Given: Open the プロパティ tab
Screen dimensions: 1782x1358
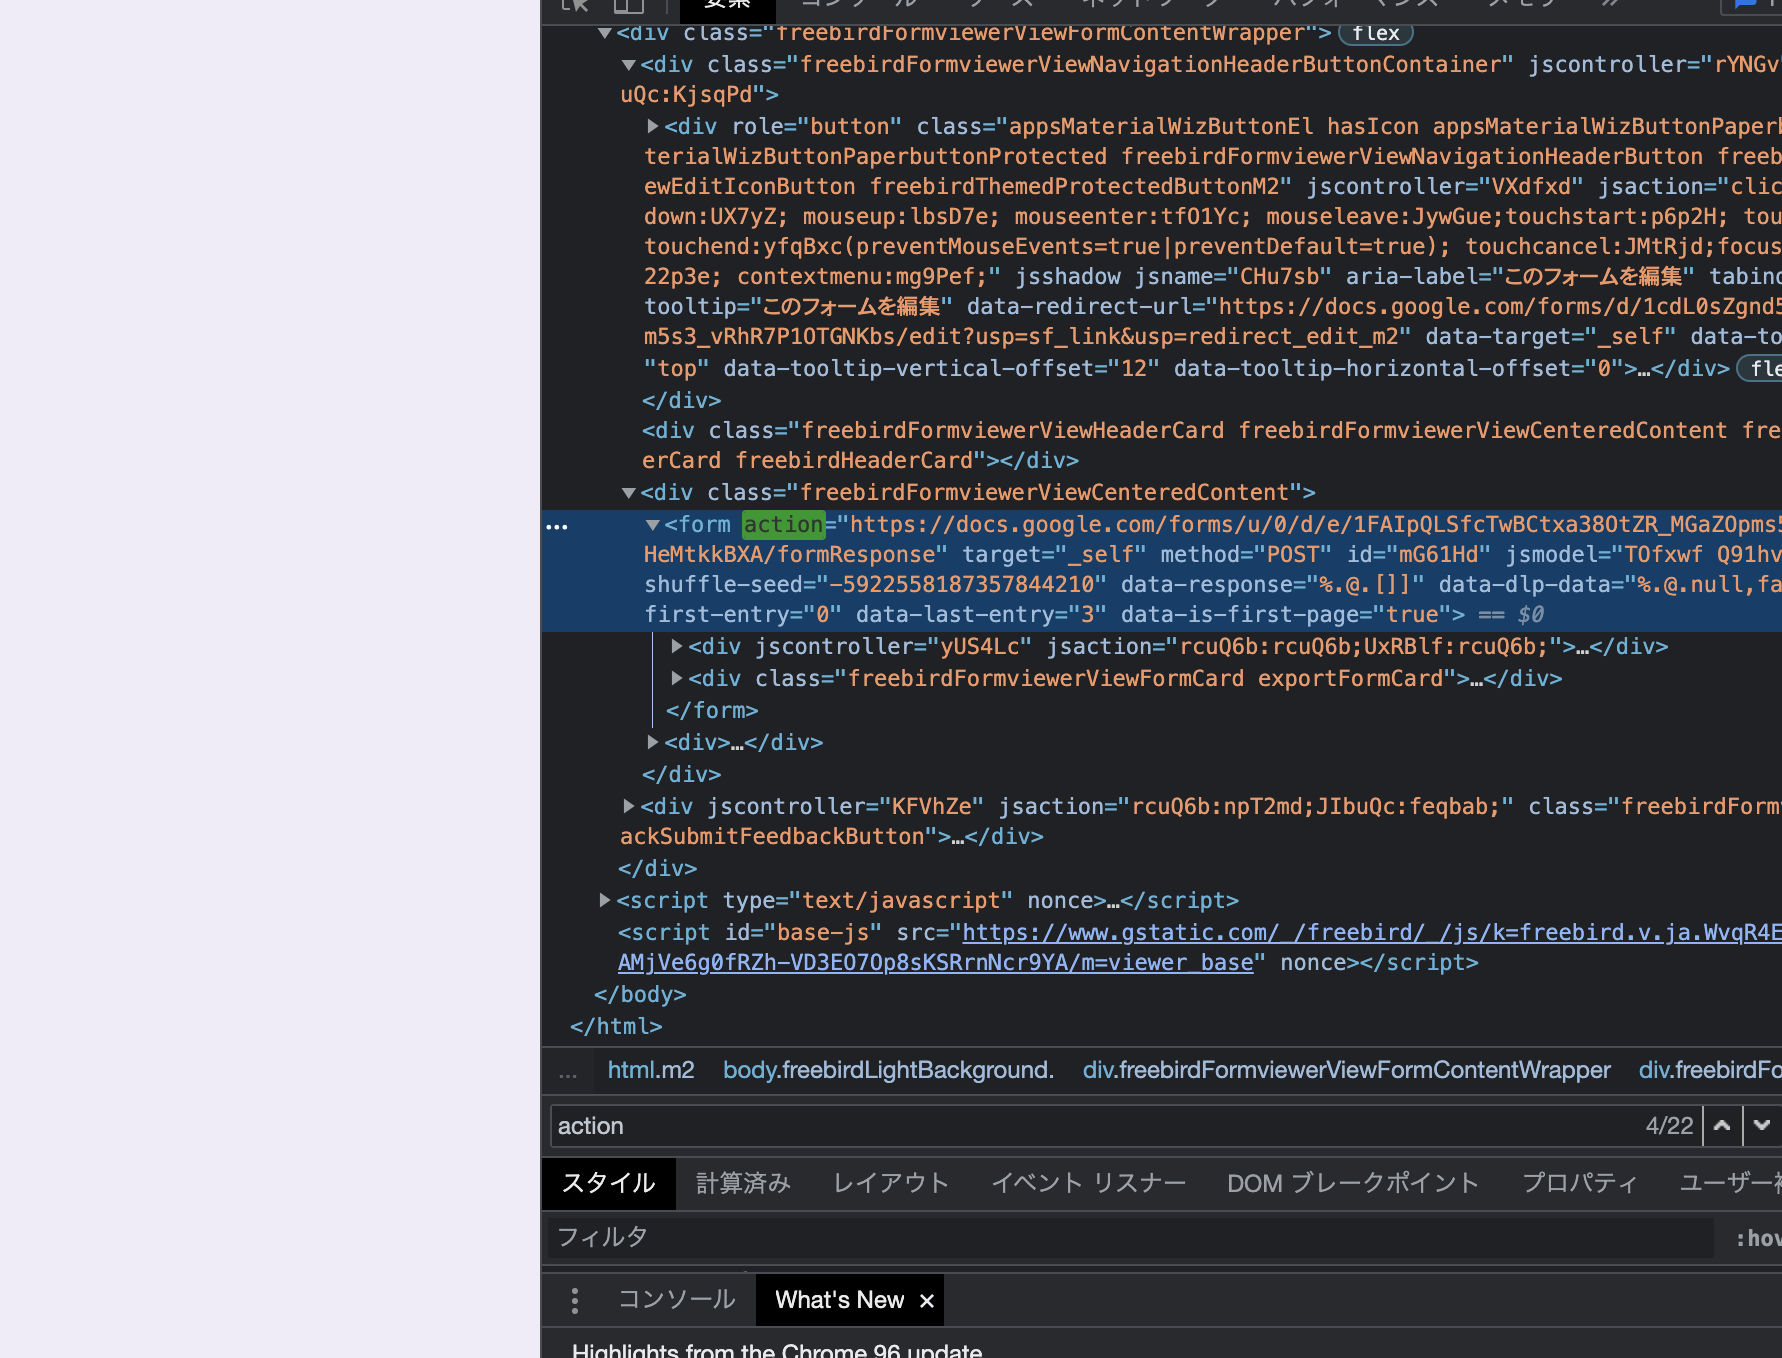Looking at the screenshot, I should (1580, 1184).
